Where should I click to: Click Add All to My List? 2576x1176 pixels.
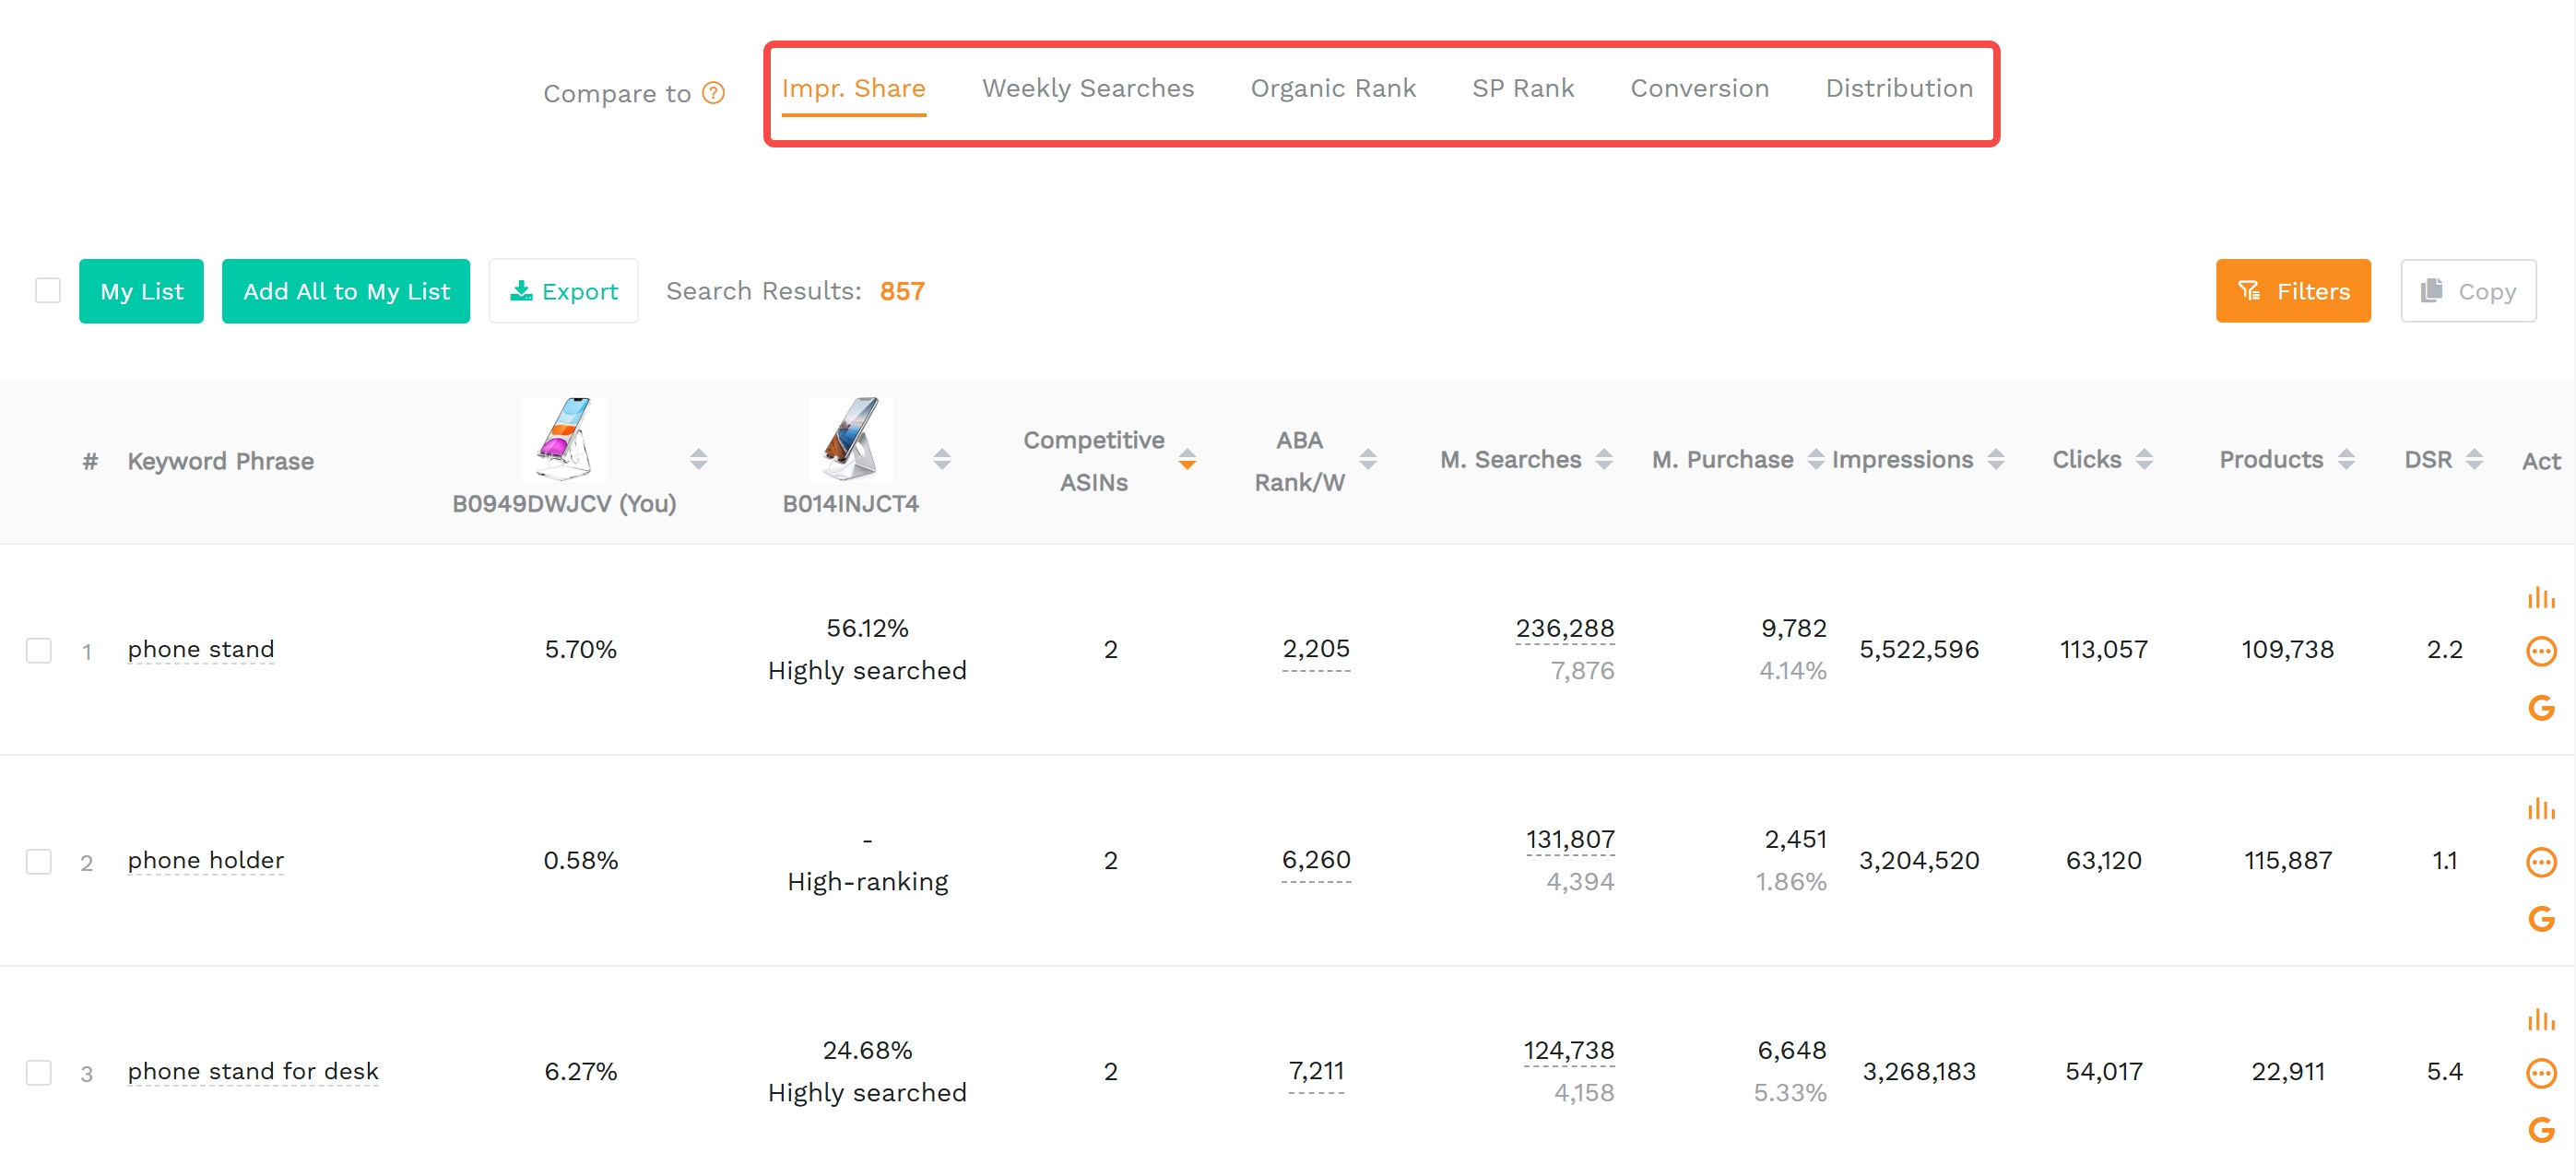coord(345,291)
